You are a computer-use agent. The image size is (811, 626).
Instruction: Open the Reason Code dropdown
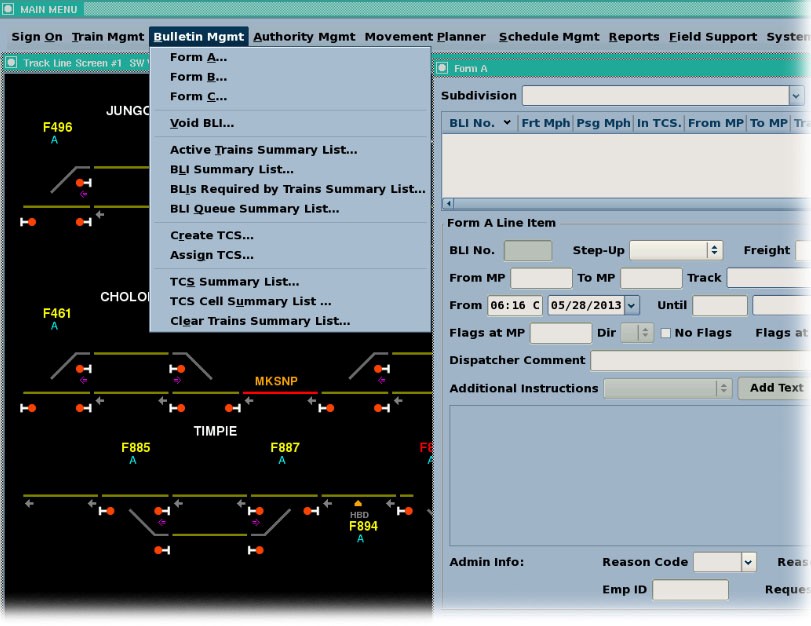[748, 563]
